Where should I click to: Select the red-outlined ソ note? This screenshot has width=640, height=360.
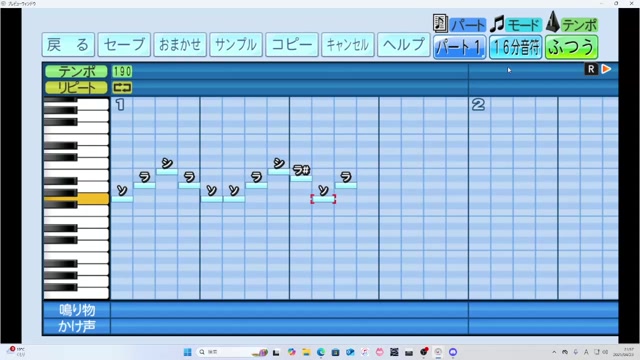(x=323, y=199)
